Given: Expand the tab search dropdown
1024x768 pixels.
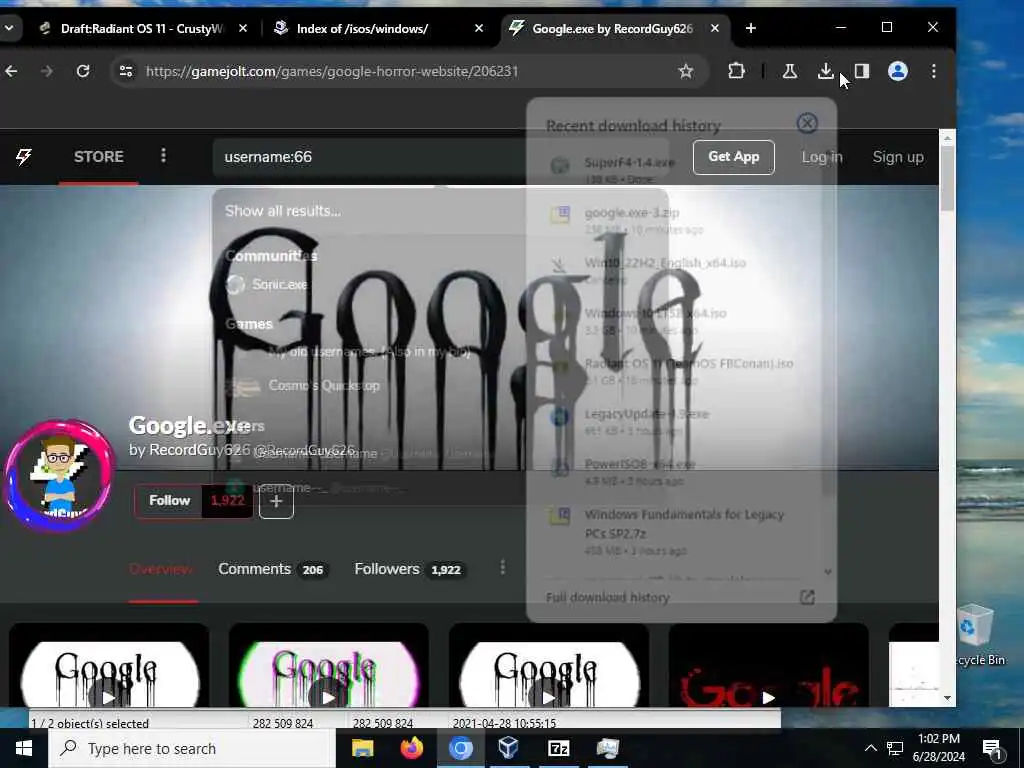Looking at the screenshot, I should click(9, 28).
